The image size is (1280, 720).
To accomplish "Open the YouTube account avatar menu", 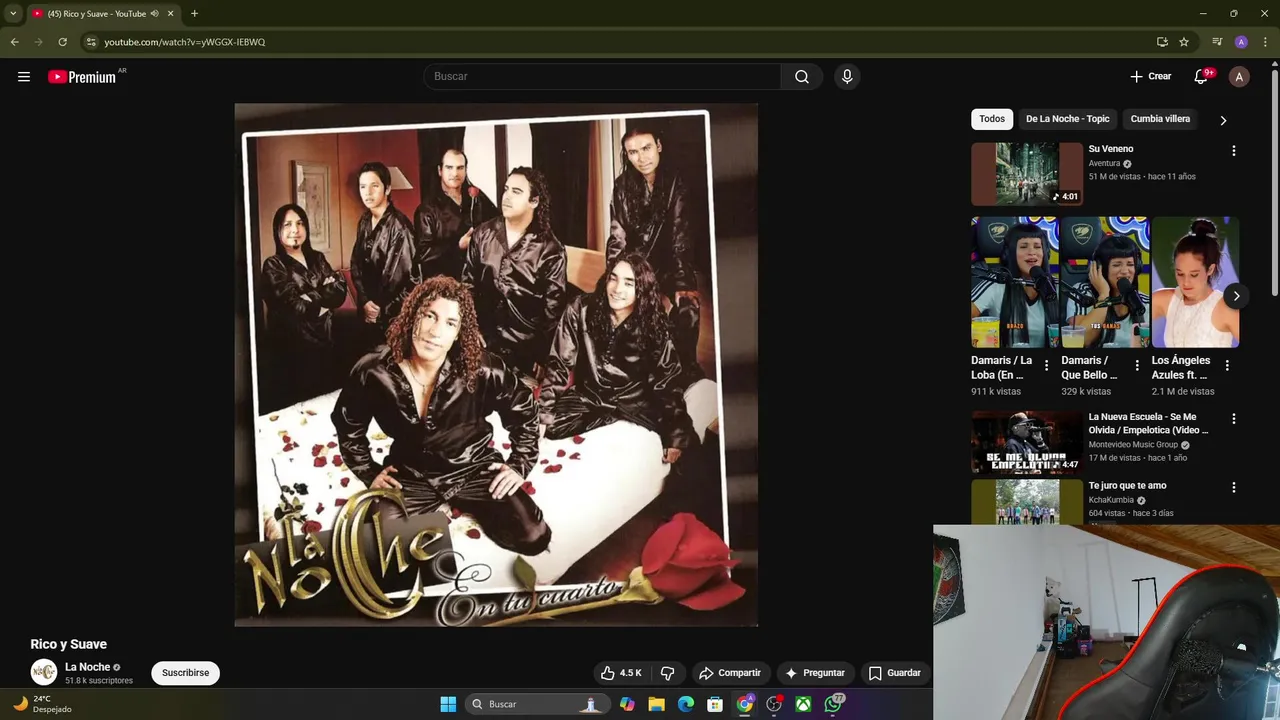I will 1239,77.
